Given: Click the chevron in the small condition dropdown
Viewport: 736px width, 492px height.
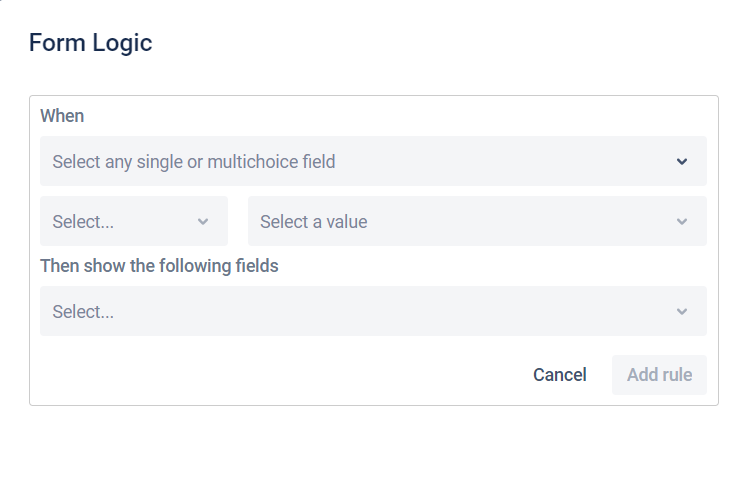Looking at the screenshot, I should pos(203,222).
